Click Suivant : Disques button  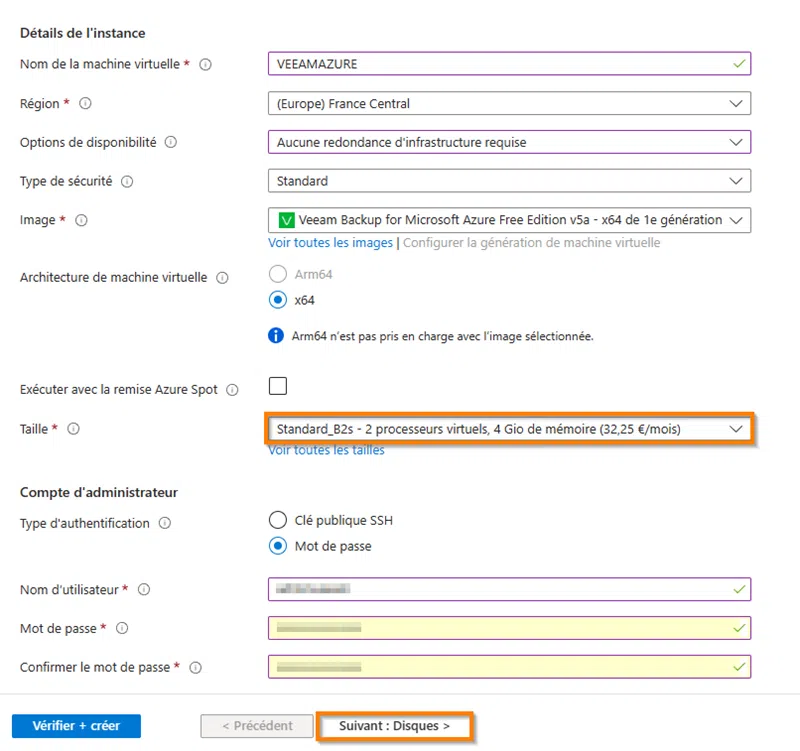(394, 726)
